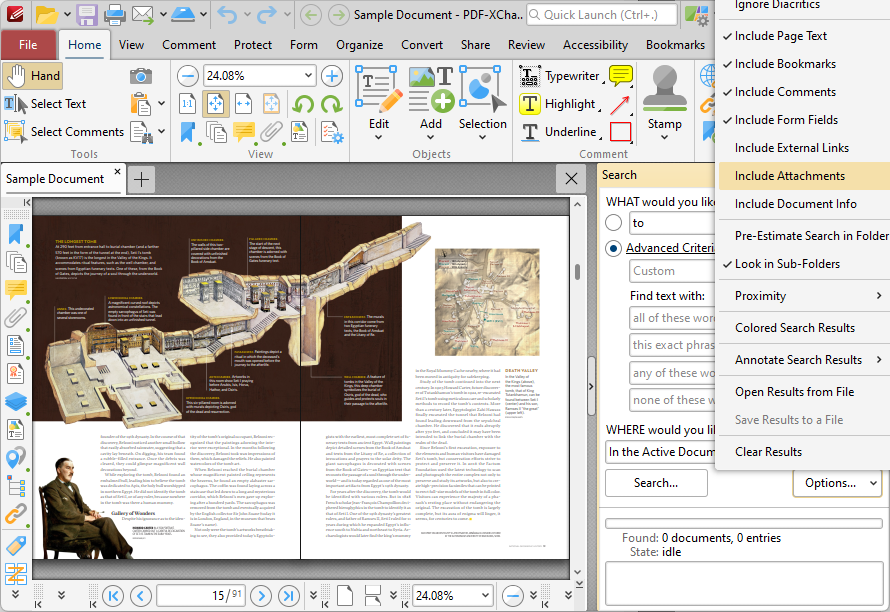The image size is (890, 612).
Task: Select the Actual Size 1:1 icon
Action: (x=187, y=104)
